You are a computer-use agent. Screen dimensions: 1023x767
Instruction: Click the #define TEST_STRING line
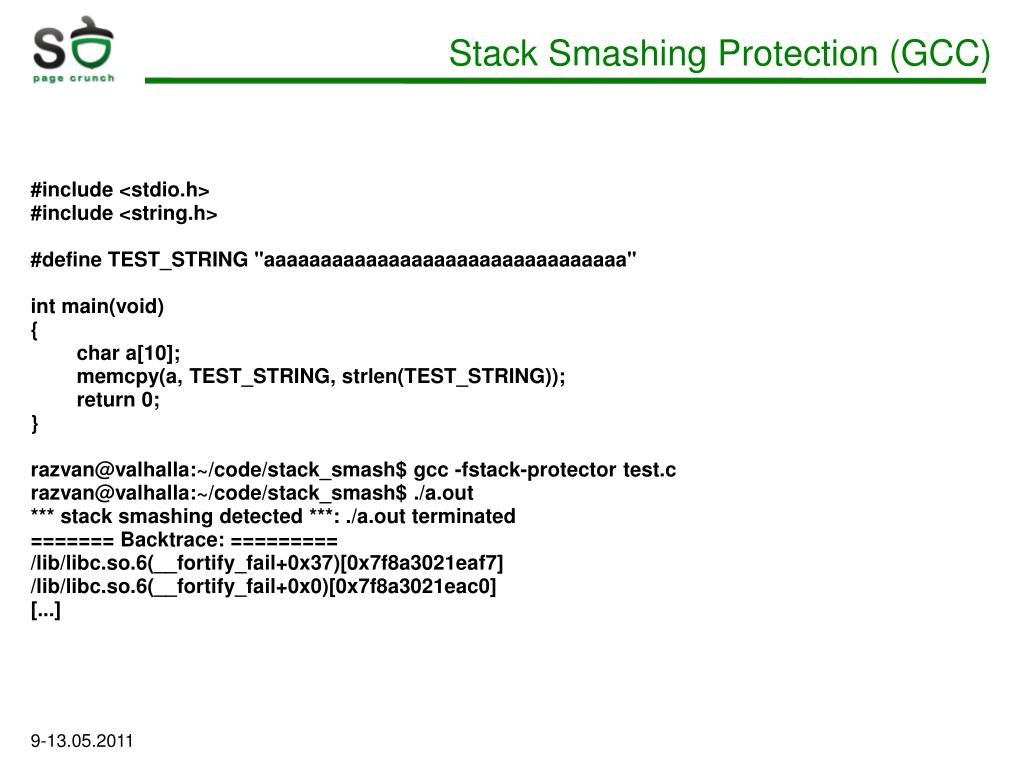click(333, 260)
